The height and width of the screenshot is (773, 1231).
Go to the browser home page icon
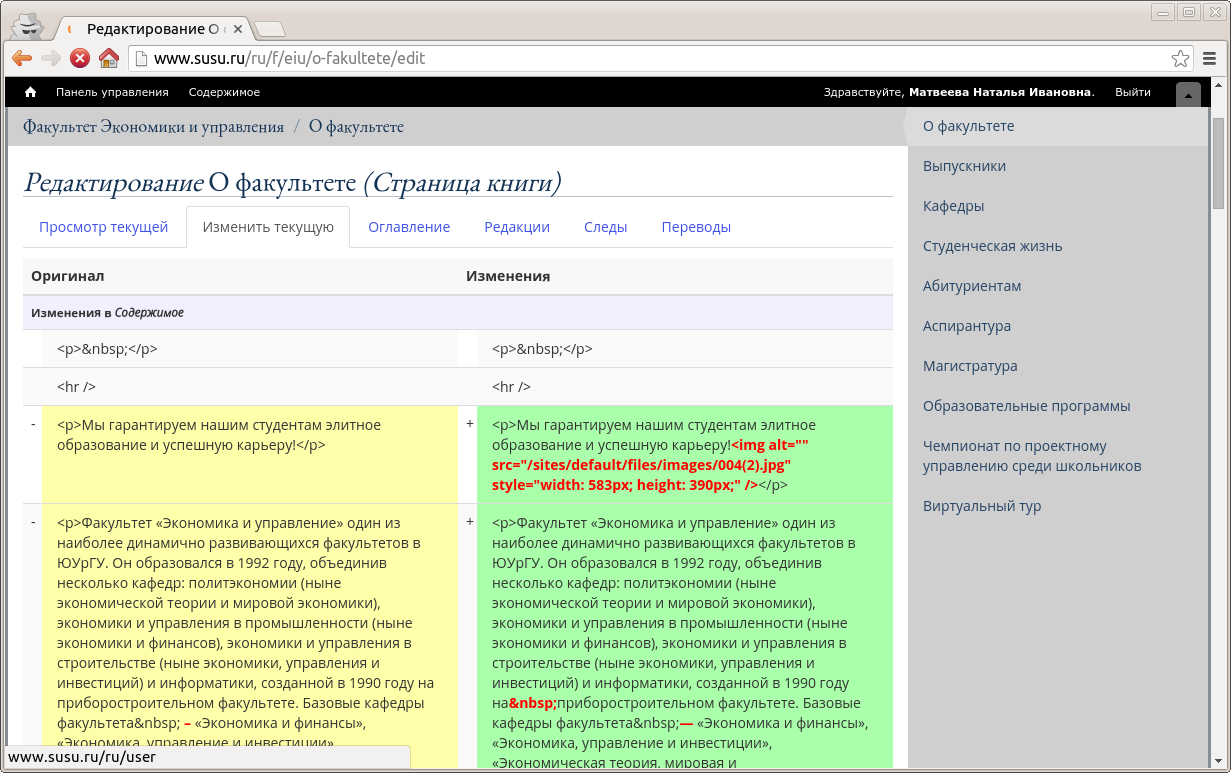[109, 58]
